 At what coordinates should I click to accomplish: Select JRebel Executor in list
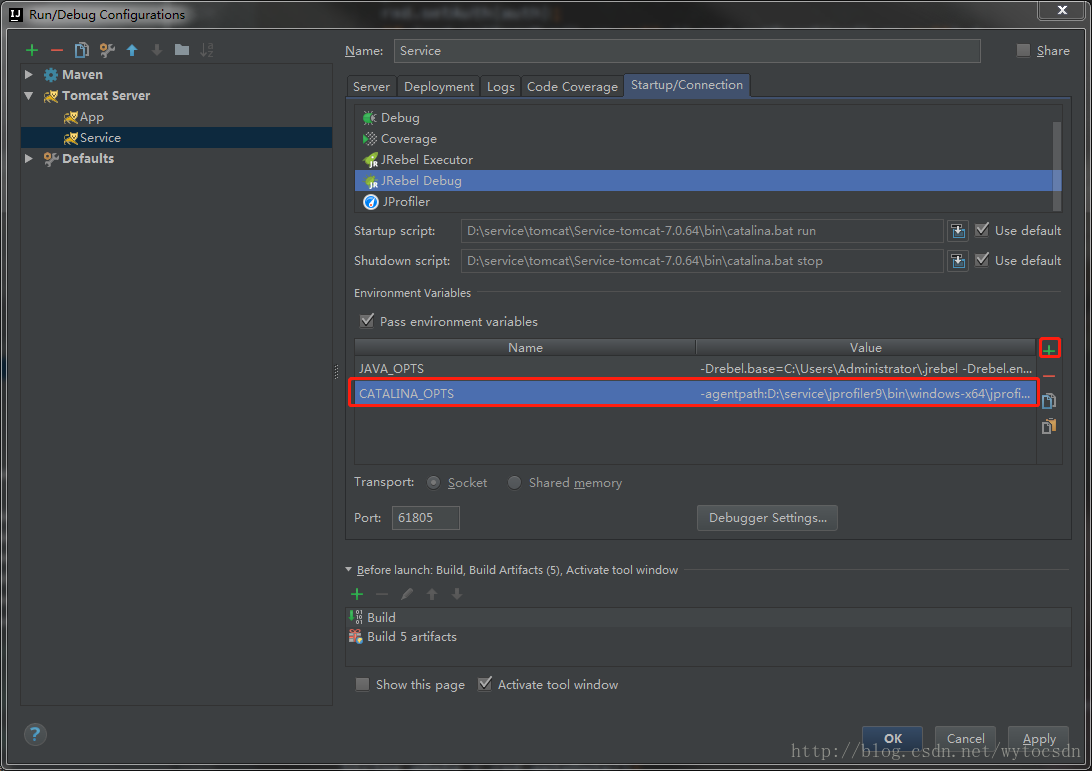click(x=703, y=159)
